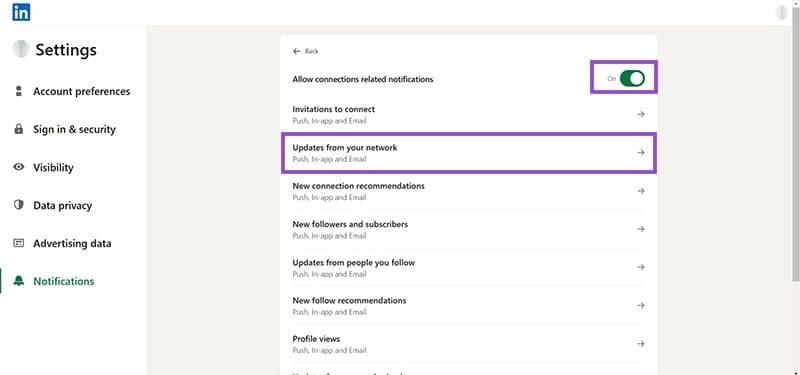
Task: Click the bell icon for Notifications
Action: point(19,281)
